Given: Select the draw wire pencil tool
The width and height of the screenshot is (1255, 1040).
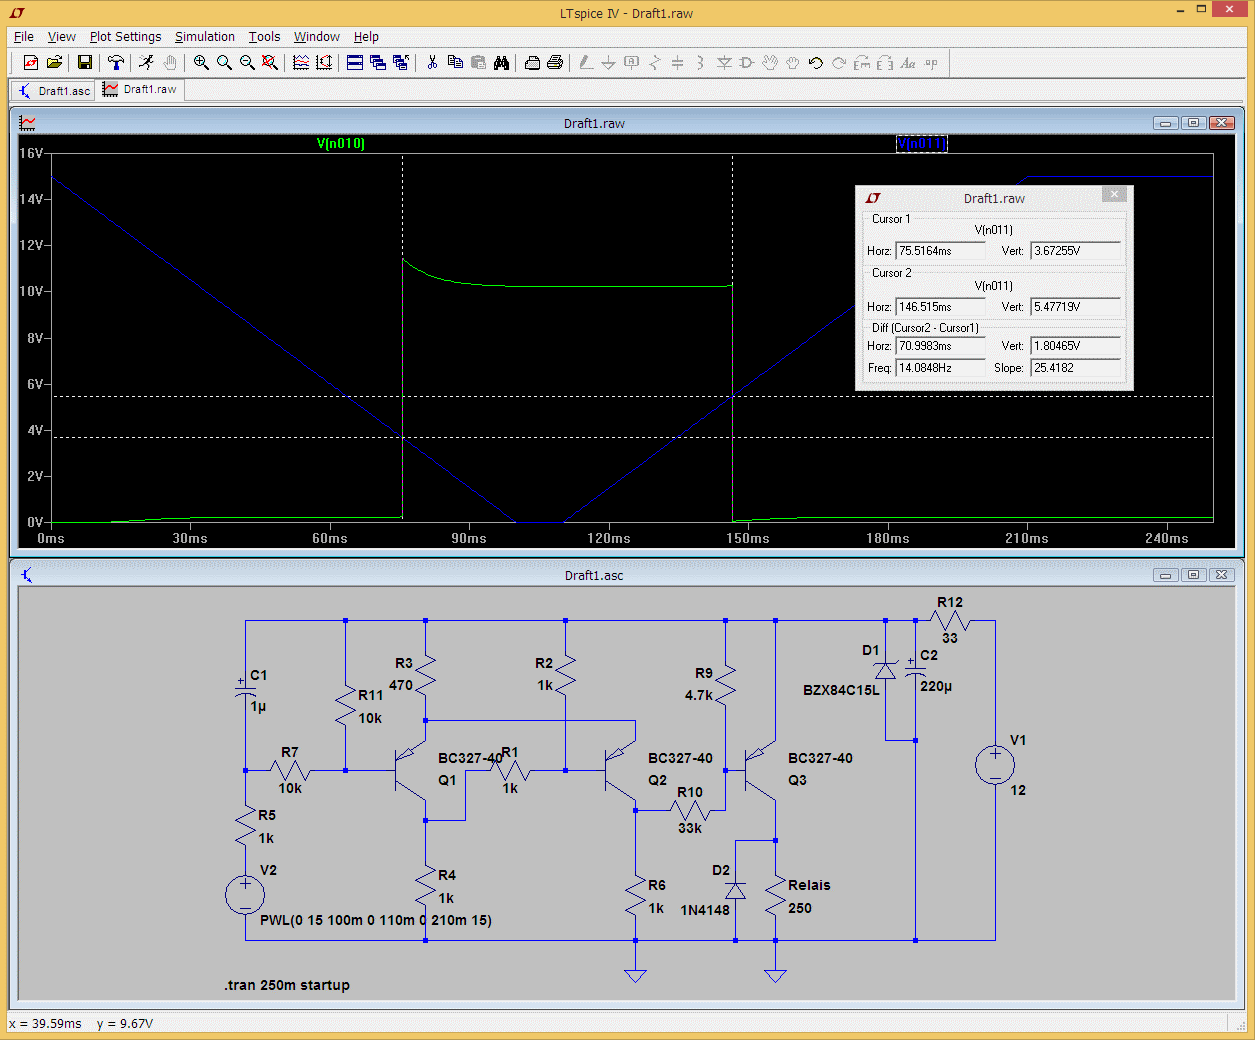Looking at the screenshot, I should [586, 62].
